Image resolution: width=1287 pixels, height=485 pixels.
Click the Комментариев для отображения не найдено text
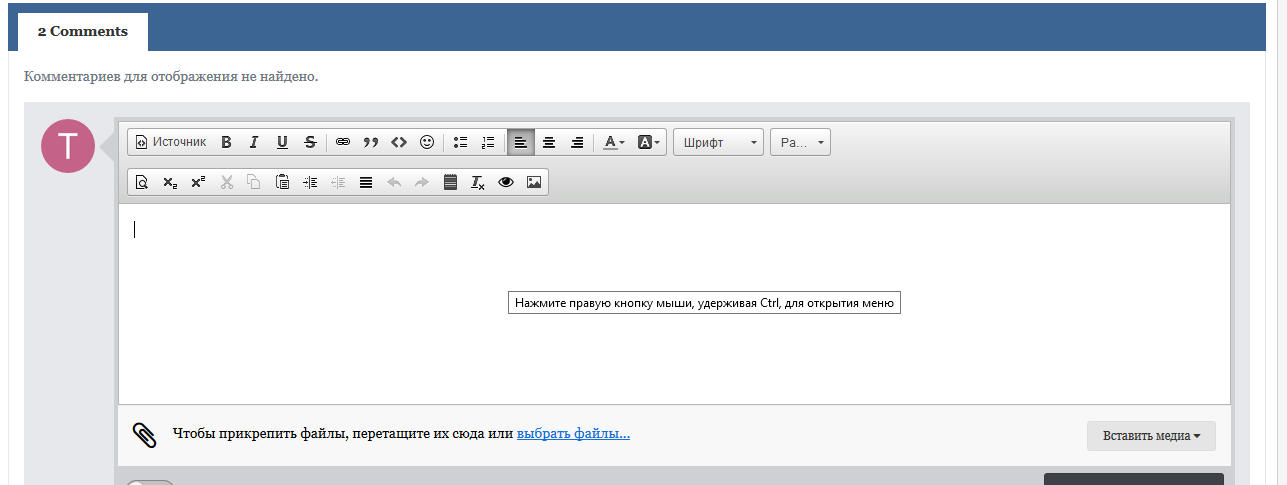click(171, 76)
